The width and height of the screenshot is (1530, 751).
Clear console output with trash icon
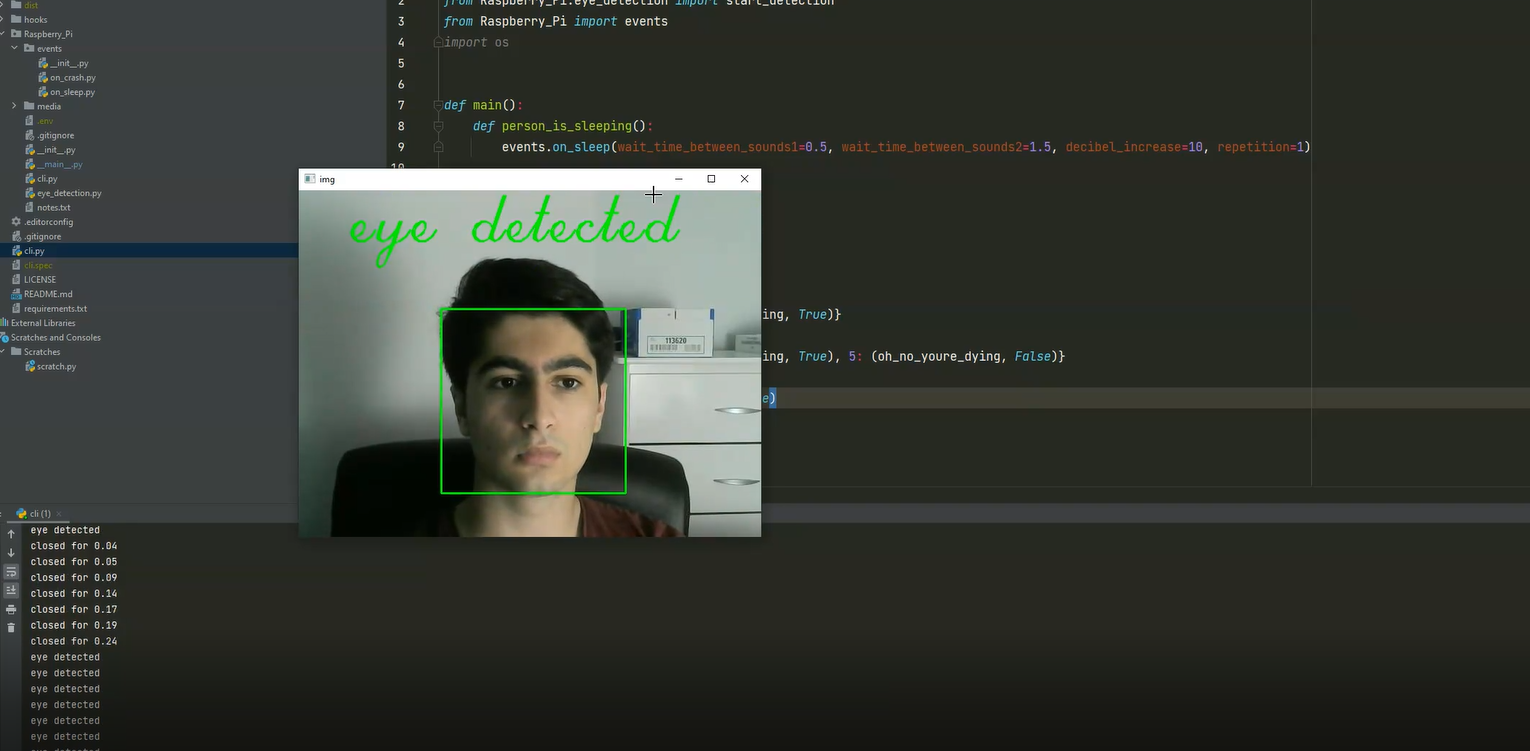[11, 627]
